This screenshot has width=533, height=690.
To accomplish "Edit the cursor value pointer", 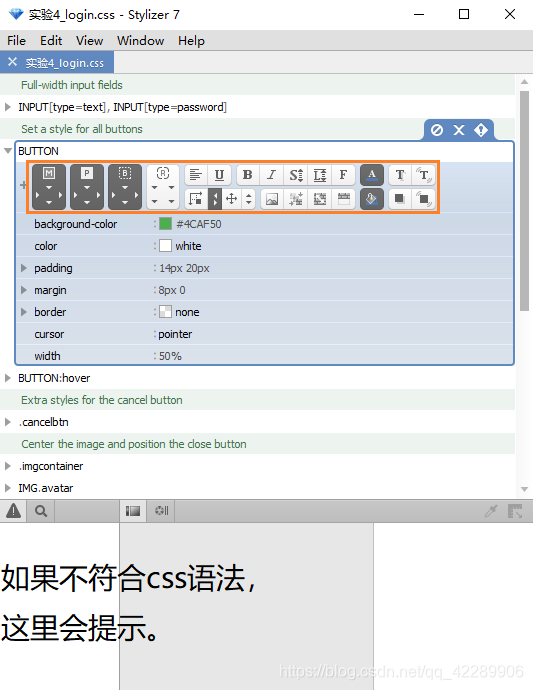I will pos(175,334).
